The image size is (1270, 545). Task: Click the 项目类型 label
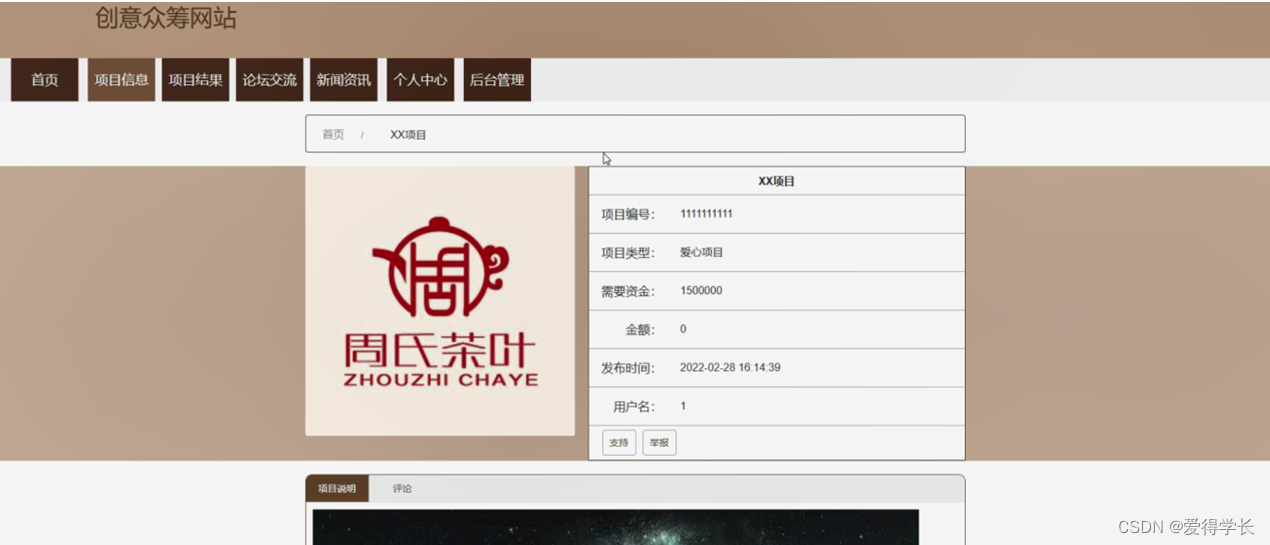(627, 253)
